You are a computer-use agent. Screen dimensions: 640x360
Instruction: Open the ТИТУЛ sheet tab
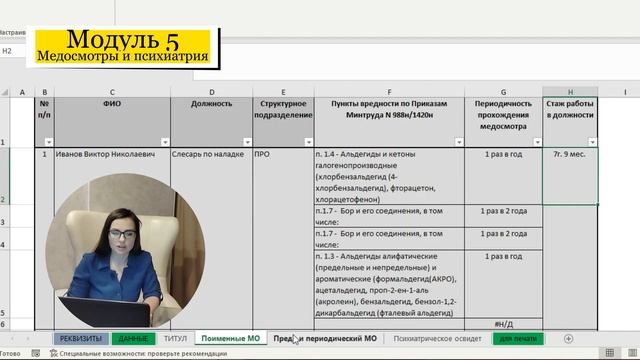[x=175, y=338]
